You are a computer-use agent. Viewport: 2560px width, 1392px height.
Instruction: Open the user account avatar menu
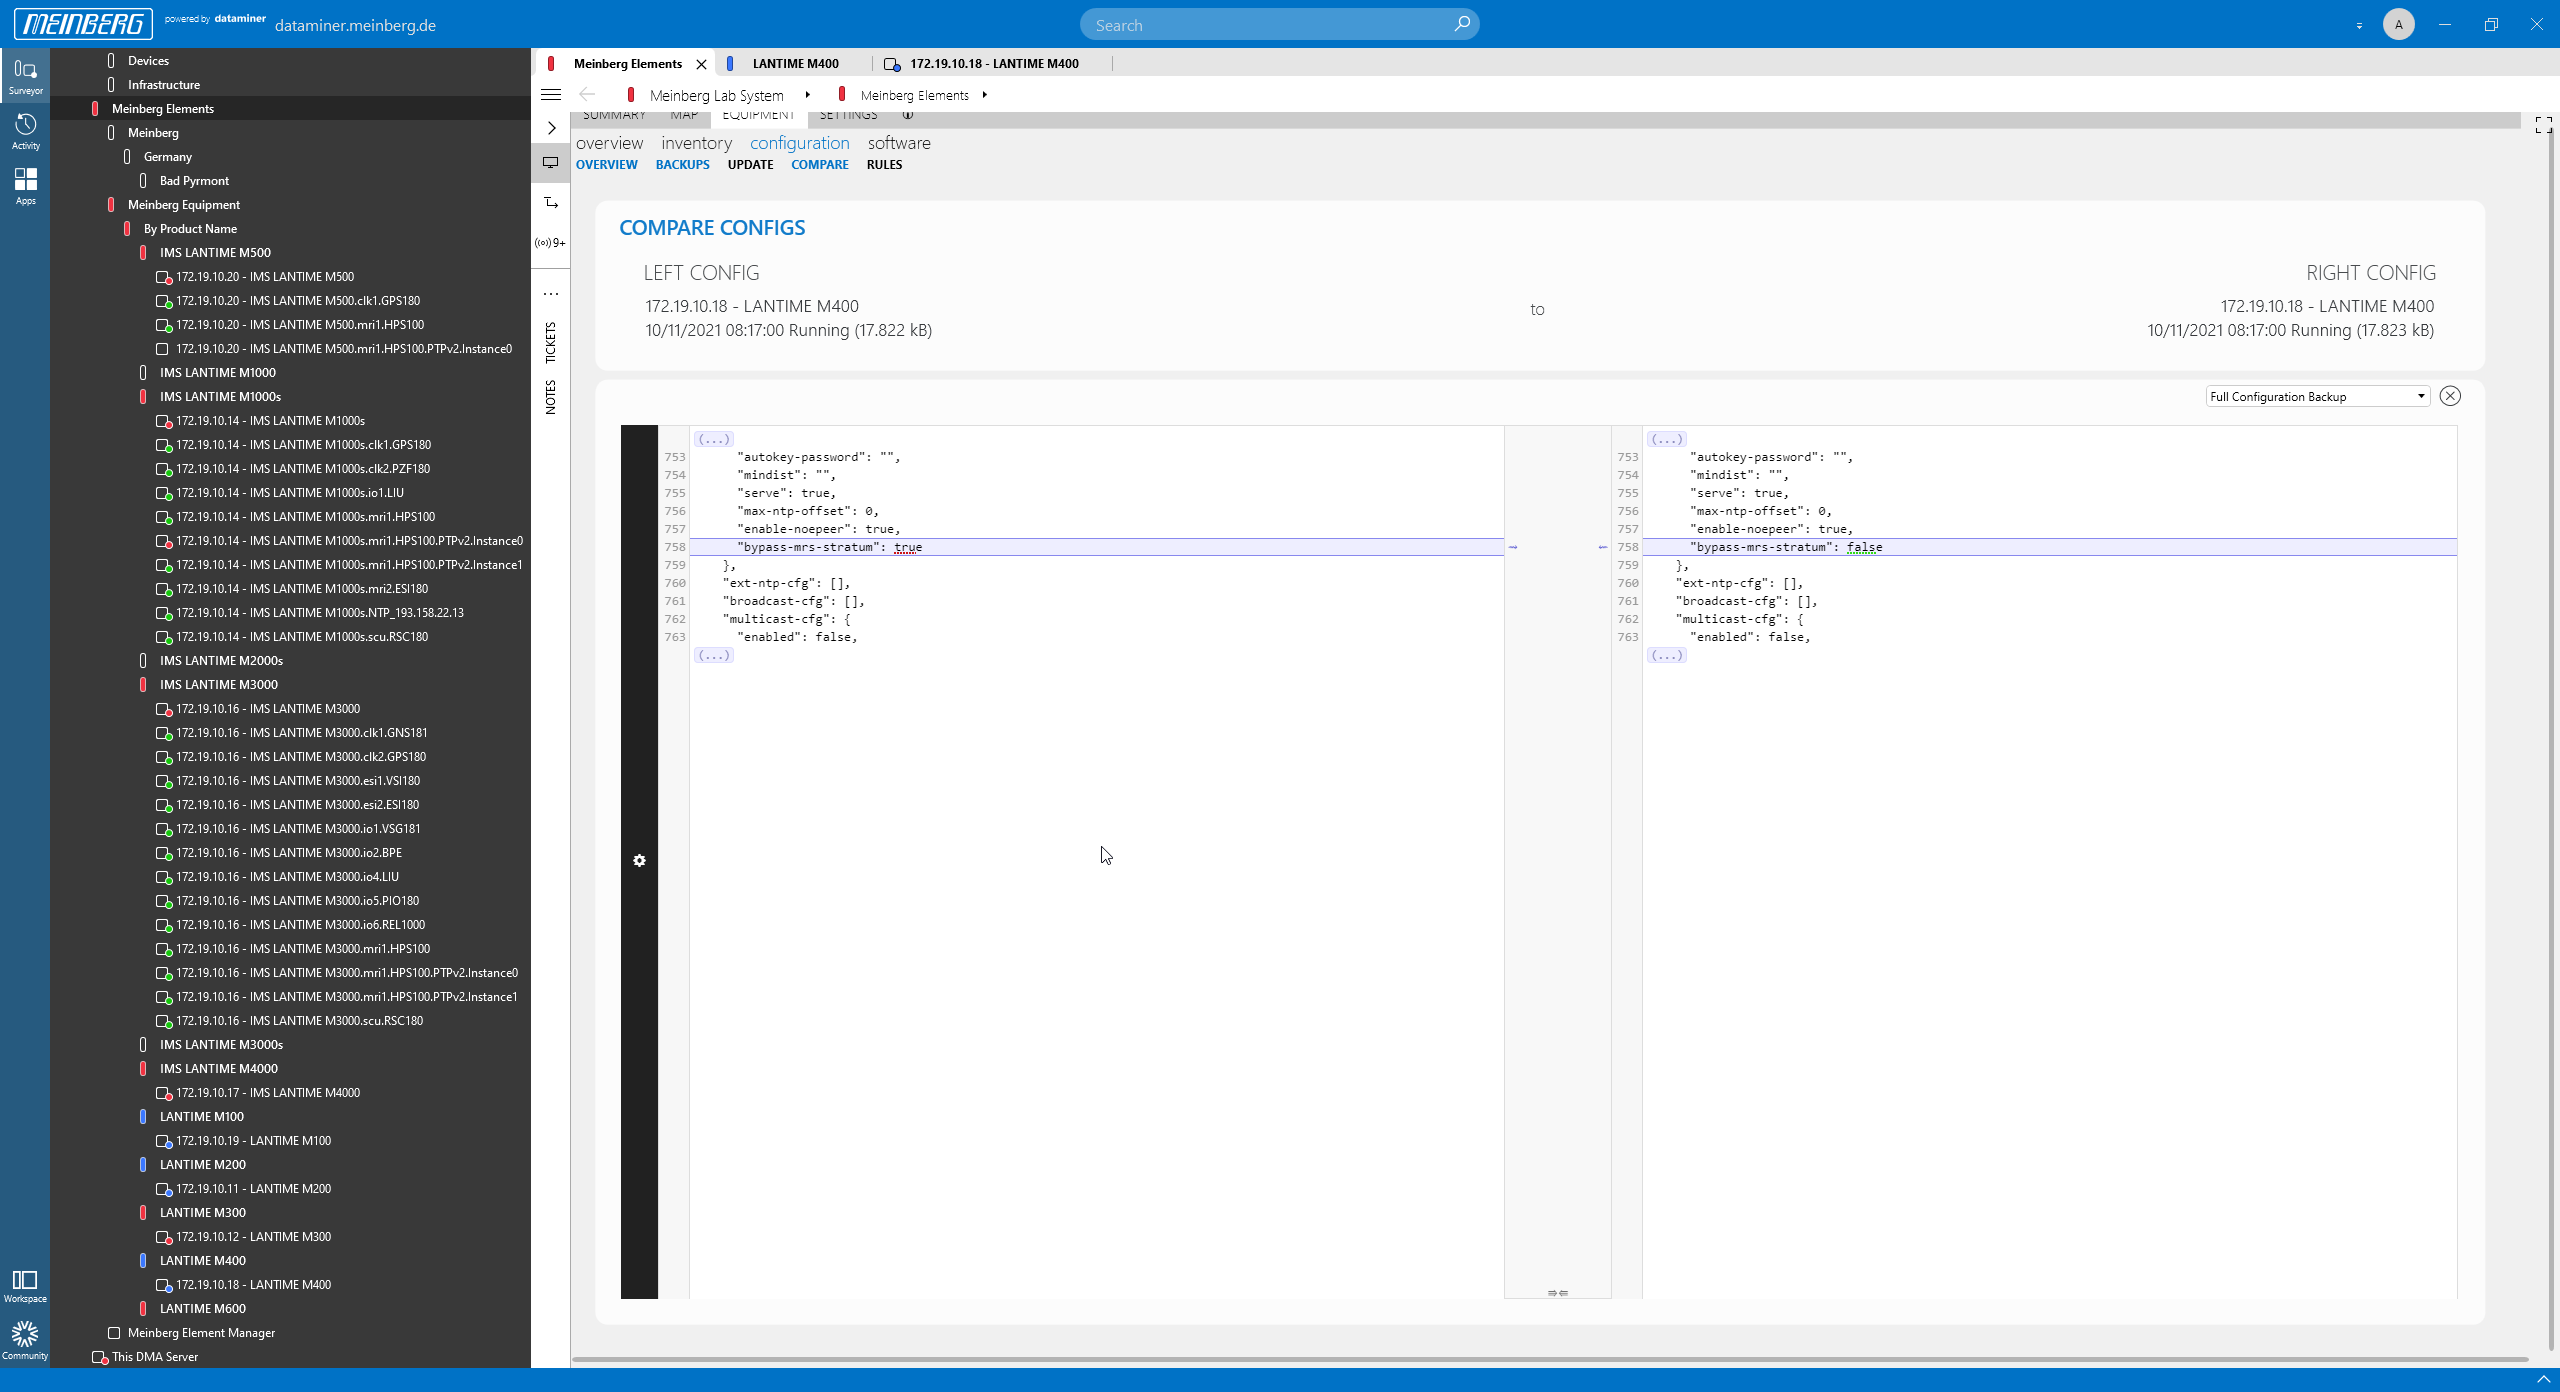coord(2398,24)
